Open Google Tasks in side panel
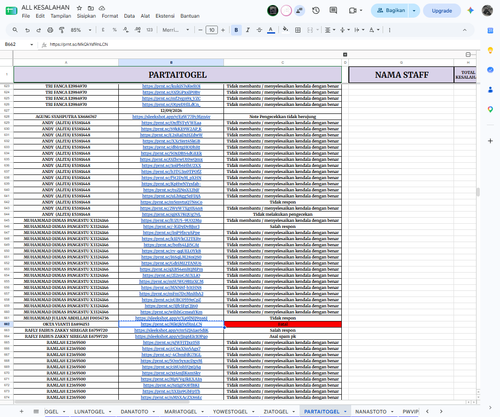 (x=490, y=70)
